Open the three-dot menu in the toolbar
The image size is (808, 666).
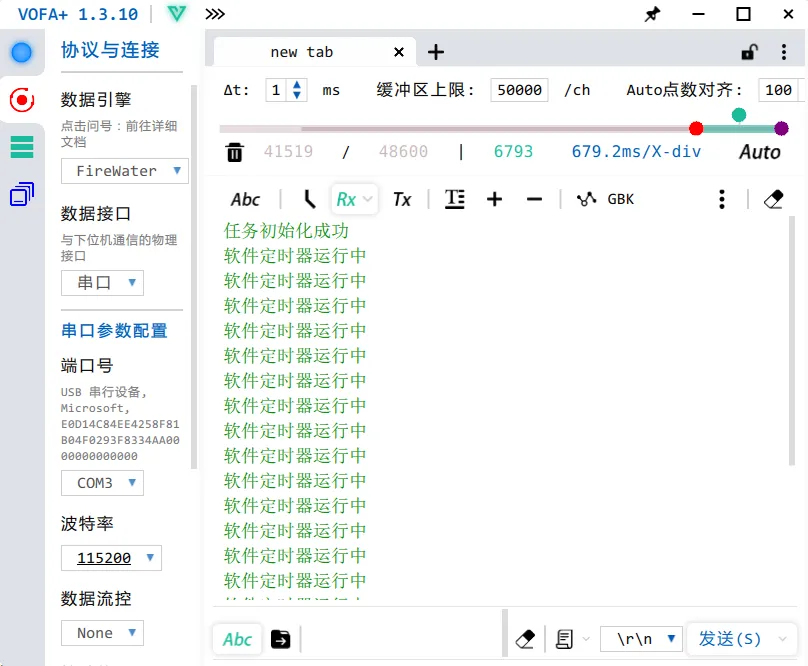pyautogui.click(x=722, y=199)
